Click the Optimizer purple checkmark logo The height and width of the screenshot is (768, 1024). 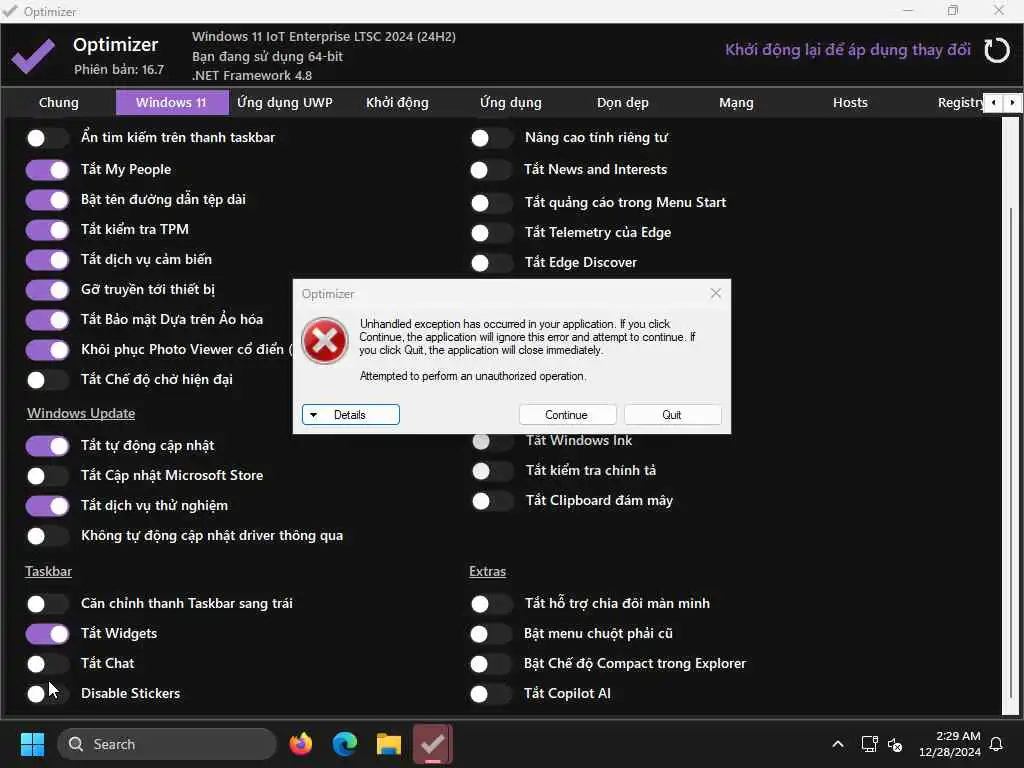(x=33, y=56)
